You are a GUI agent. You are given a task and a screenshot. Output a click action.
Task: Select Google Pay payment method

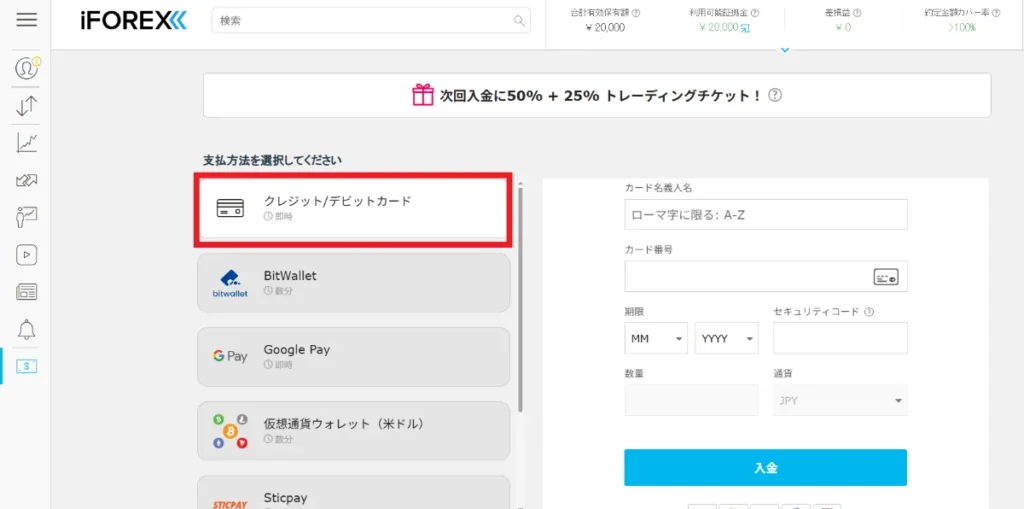click(x=353, y=357)
